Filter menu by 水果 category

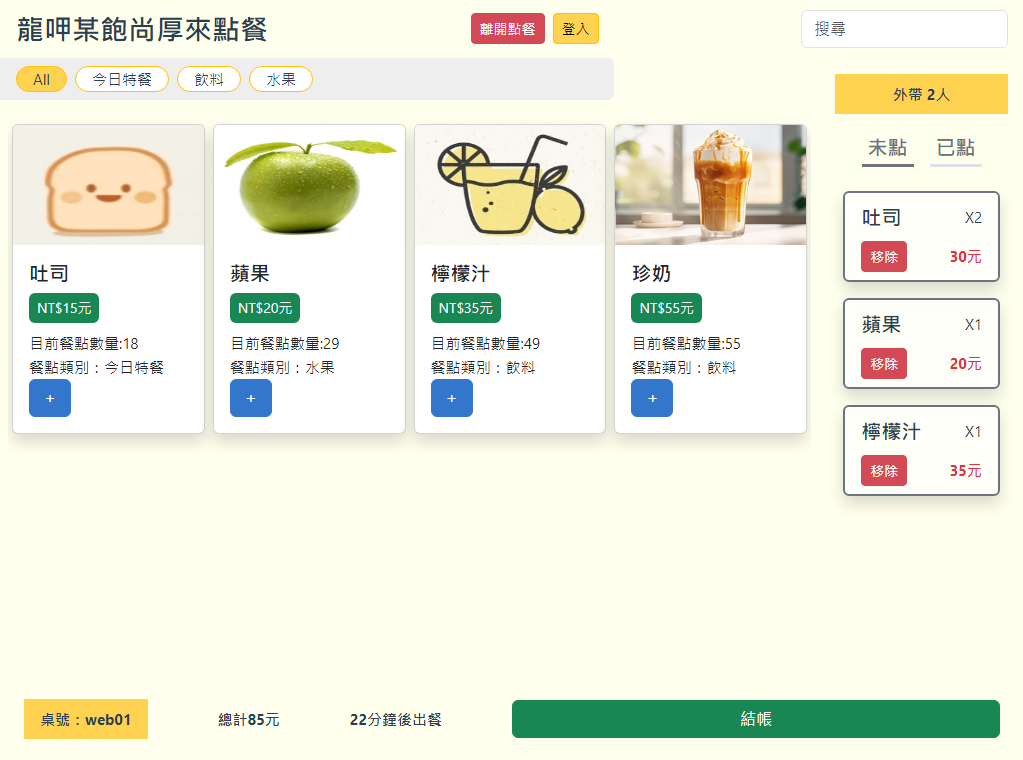click(x=281, y=80)
